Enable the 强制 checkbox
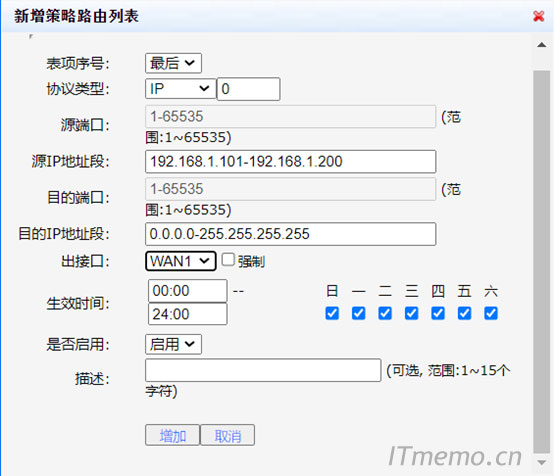Viewport: 554px width, 476px height. pyautogui.click(x=228, y=260)
